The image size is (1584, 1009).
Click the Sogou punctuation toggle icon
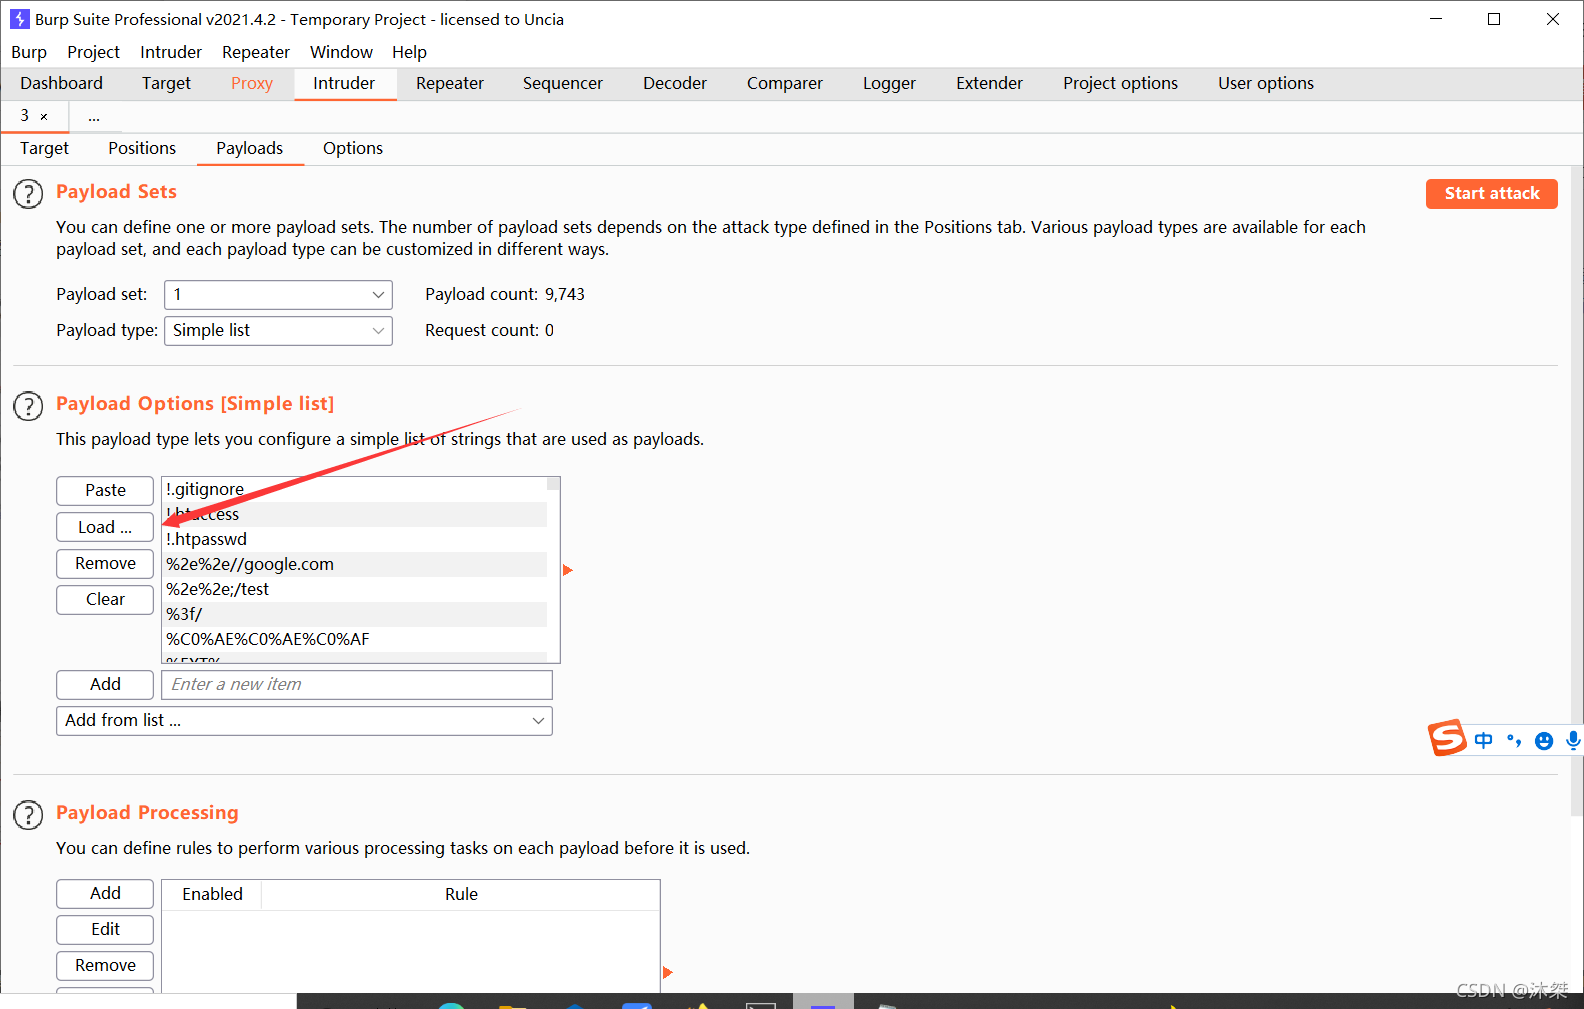[1514, 740]
